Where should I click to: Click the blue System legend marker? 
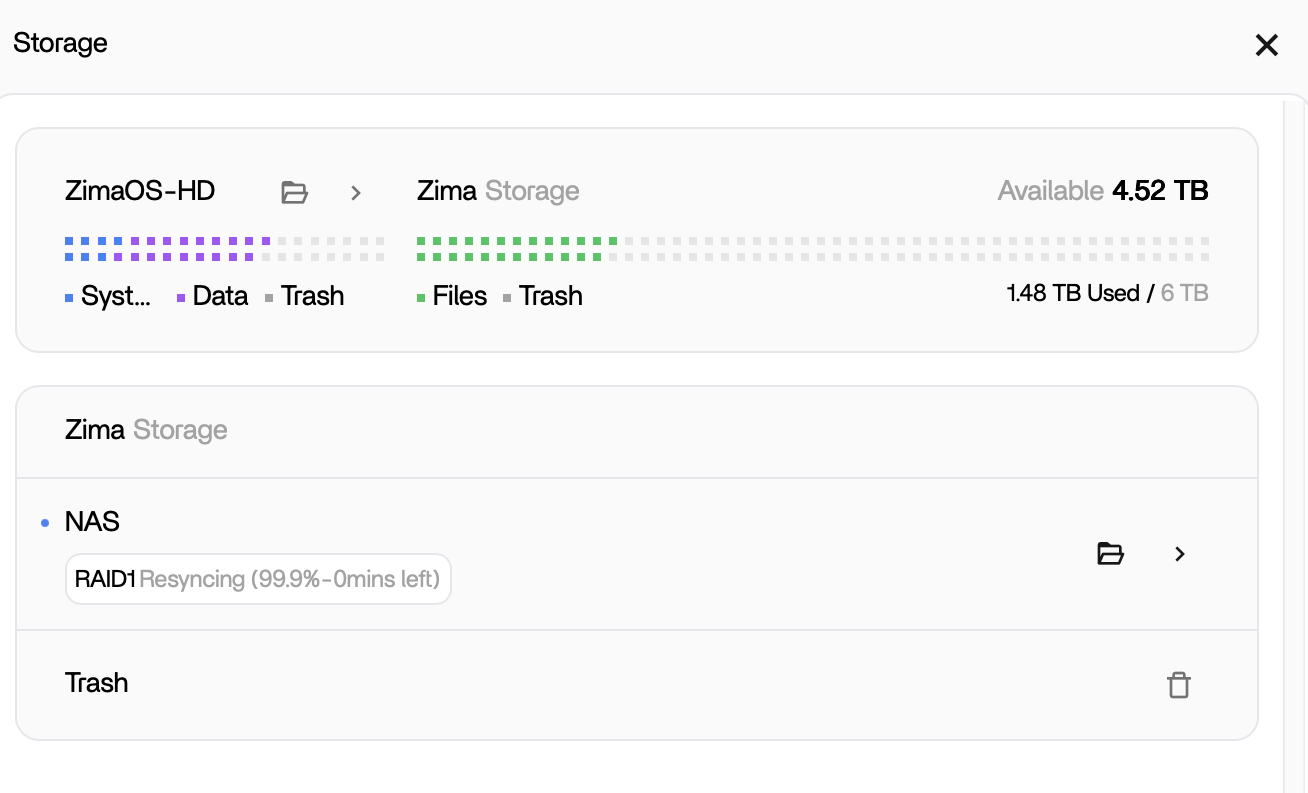(x=69, y=297)
